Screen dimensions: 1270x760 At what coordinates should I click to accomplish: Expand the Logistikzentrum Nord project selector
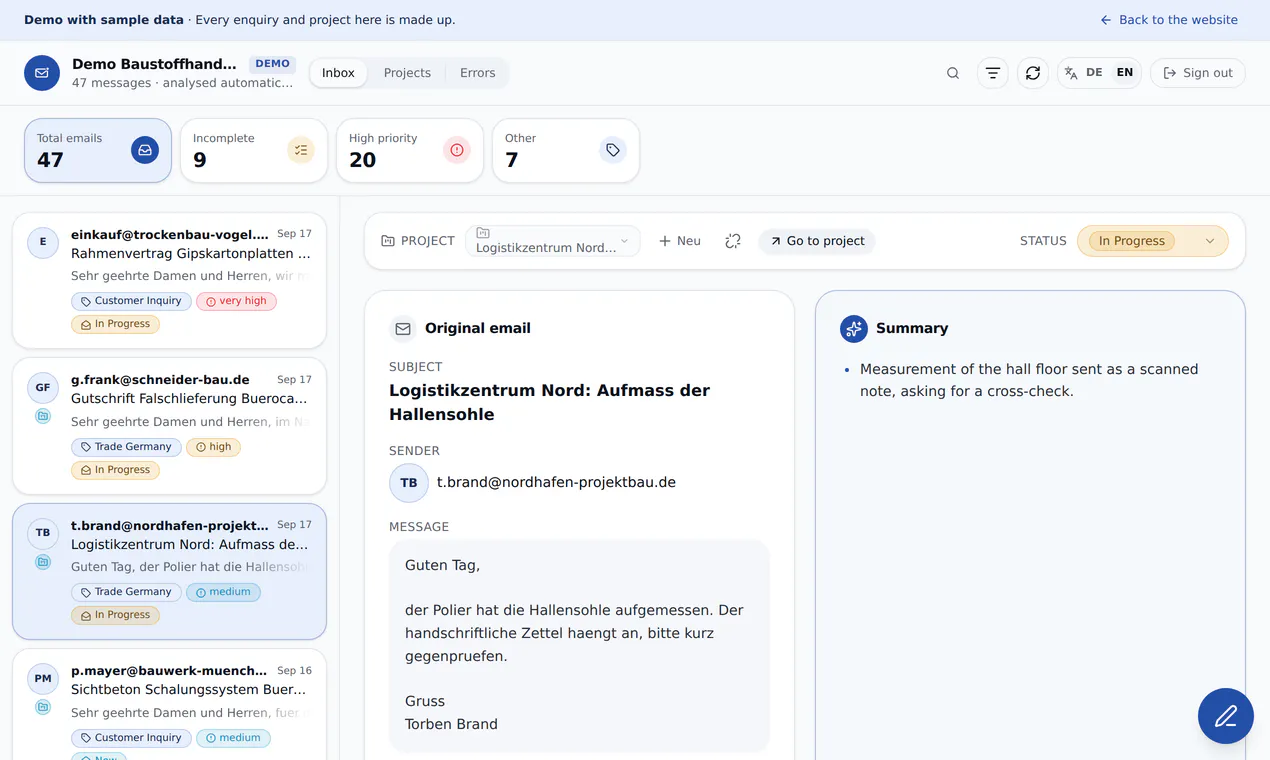[552, 241]
